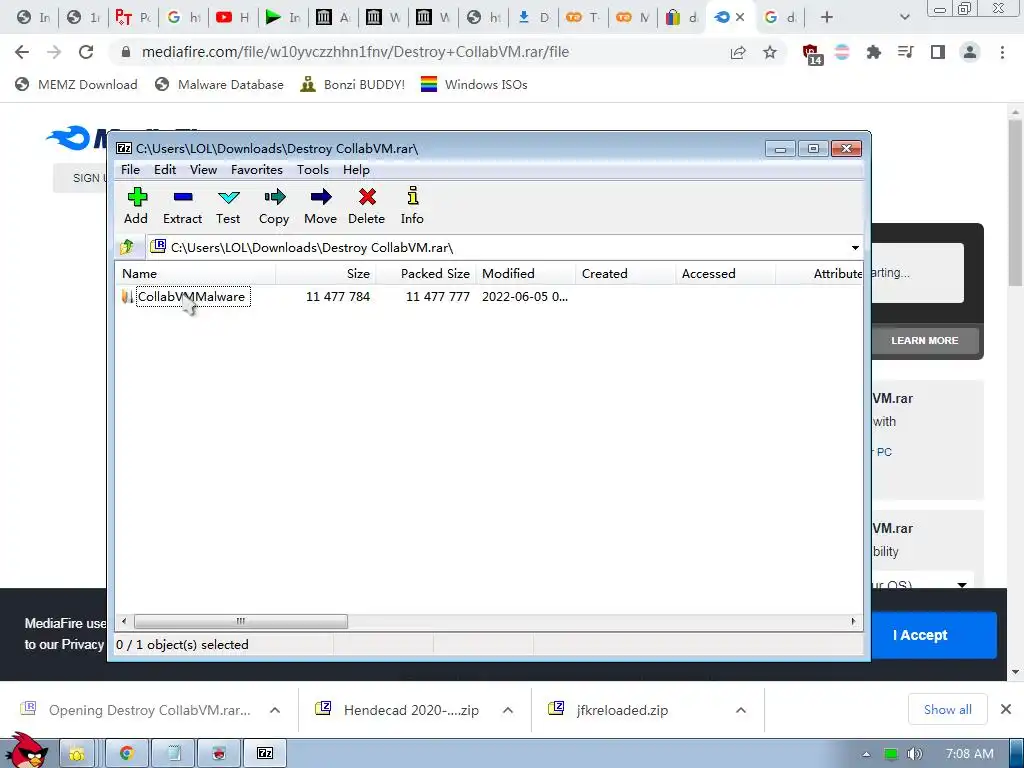Open the Chrome three-dot menu
1024x768 pixels.
(x=1002, y=52)
